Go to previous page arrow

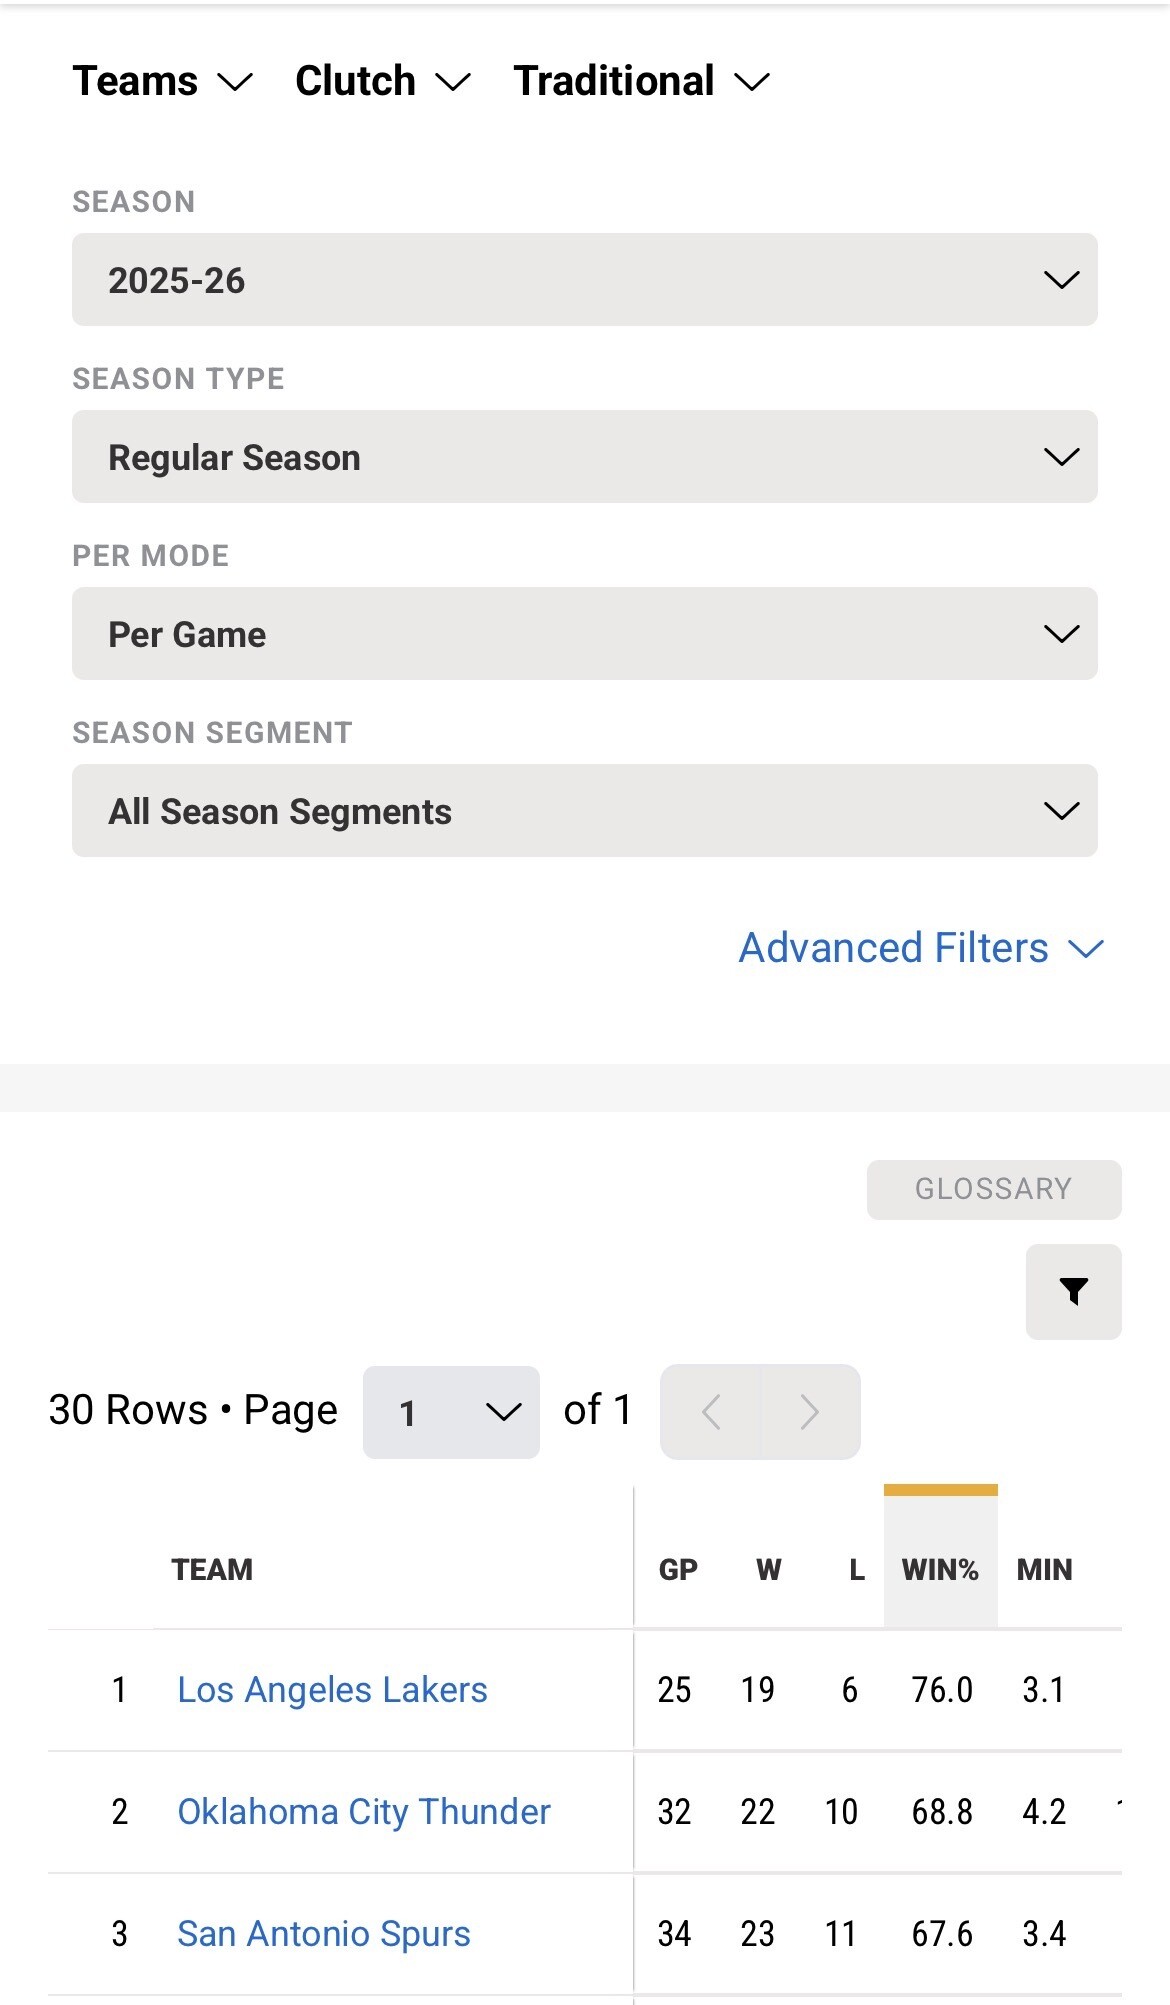click(x=711, y=1411)
